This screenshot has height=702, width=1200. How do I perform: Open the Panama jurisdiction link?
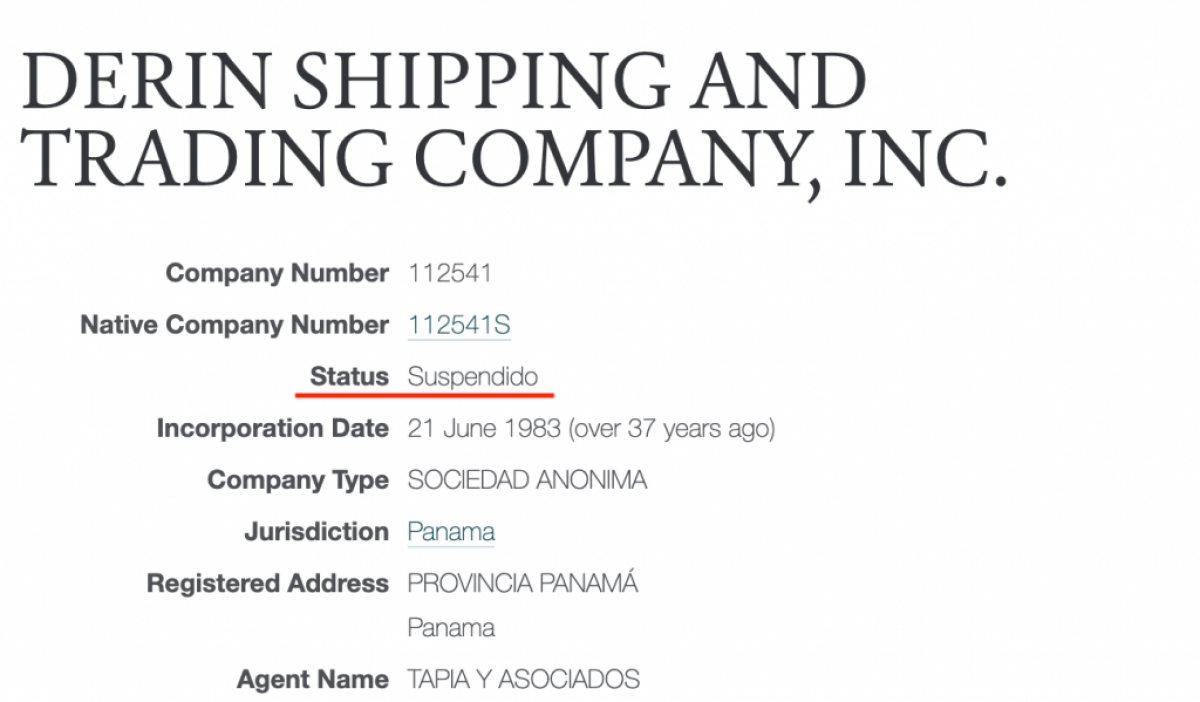451,532
